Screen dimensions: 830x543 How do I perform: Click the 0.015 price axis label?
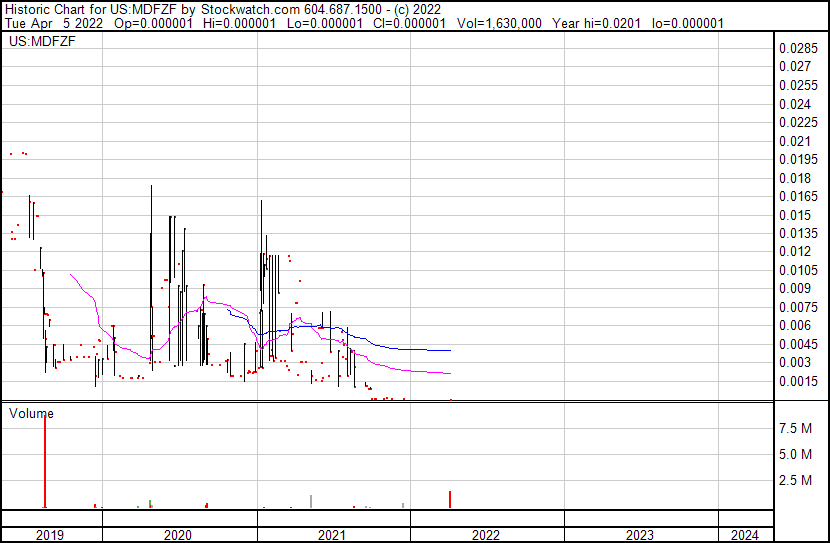click(x=796, y=215)
